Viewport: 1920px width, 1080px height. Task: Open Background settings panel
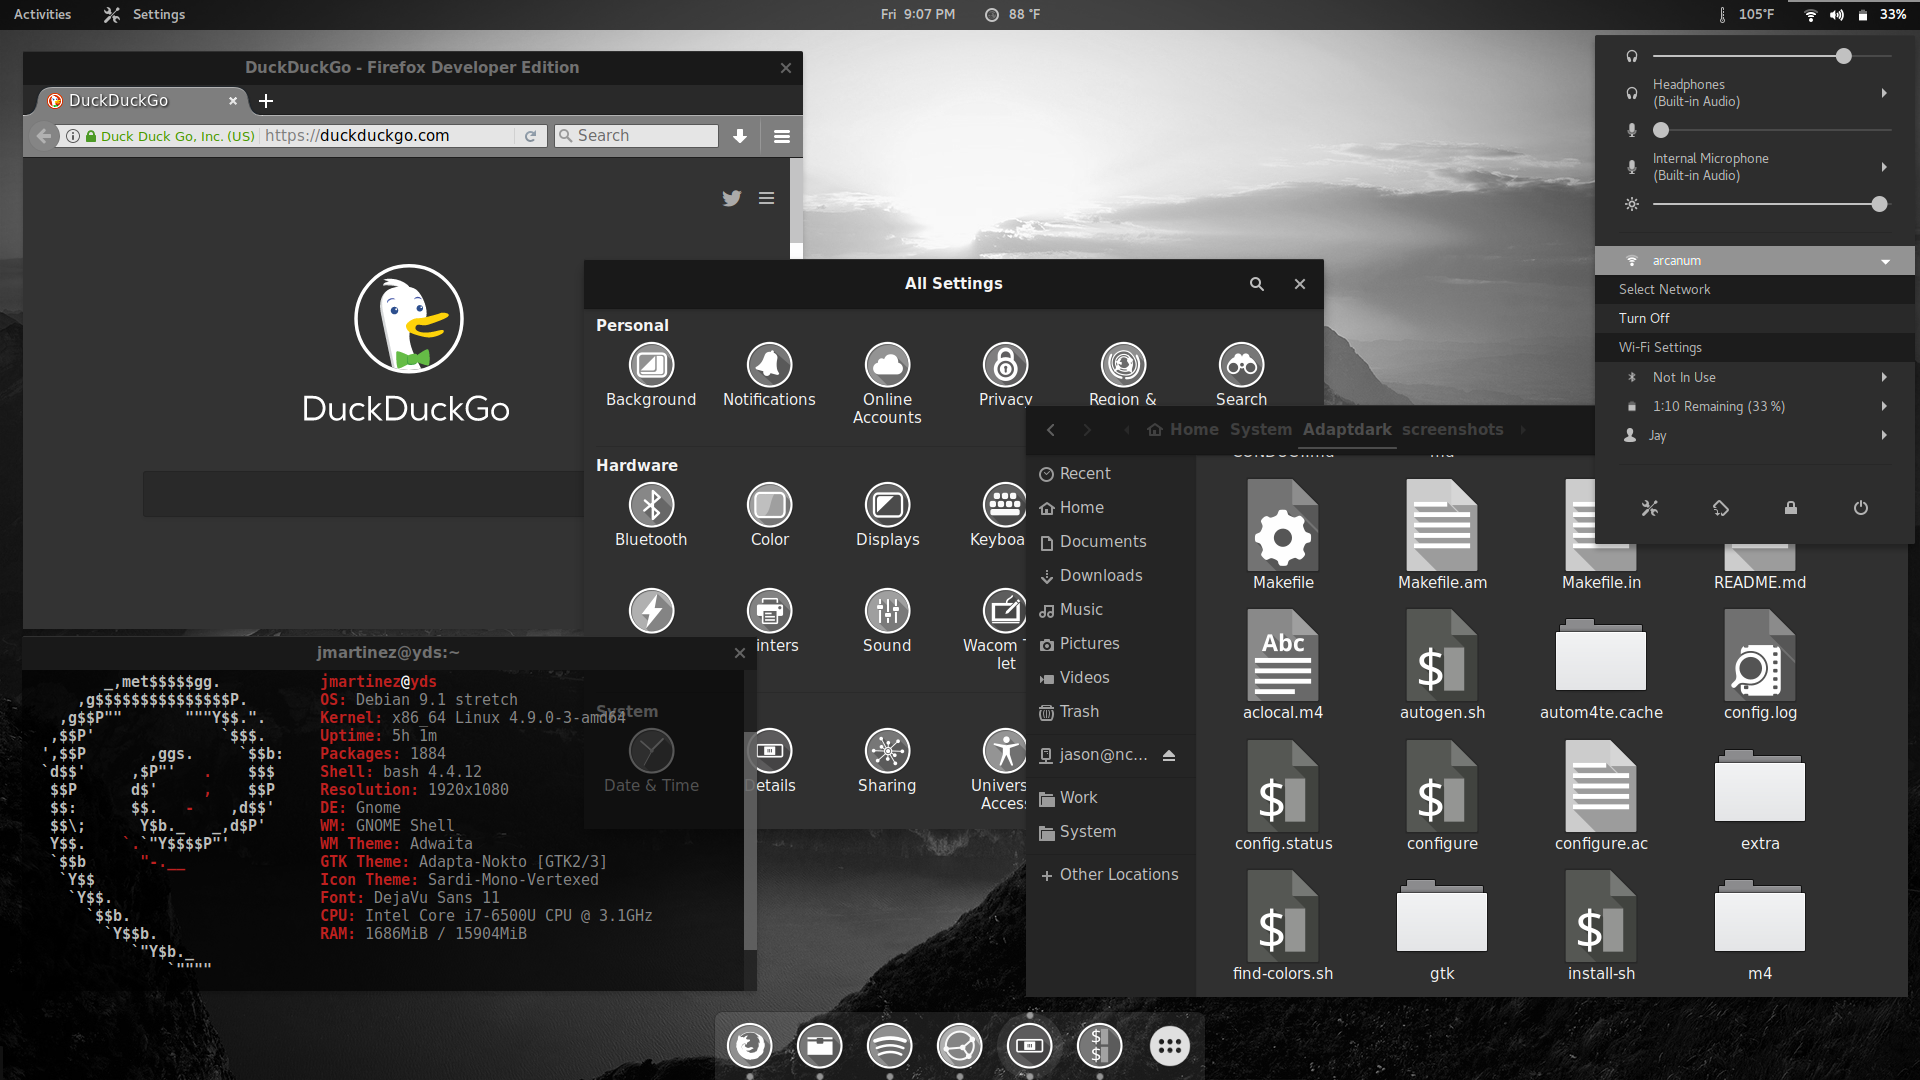(x=651, y=376)
